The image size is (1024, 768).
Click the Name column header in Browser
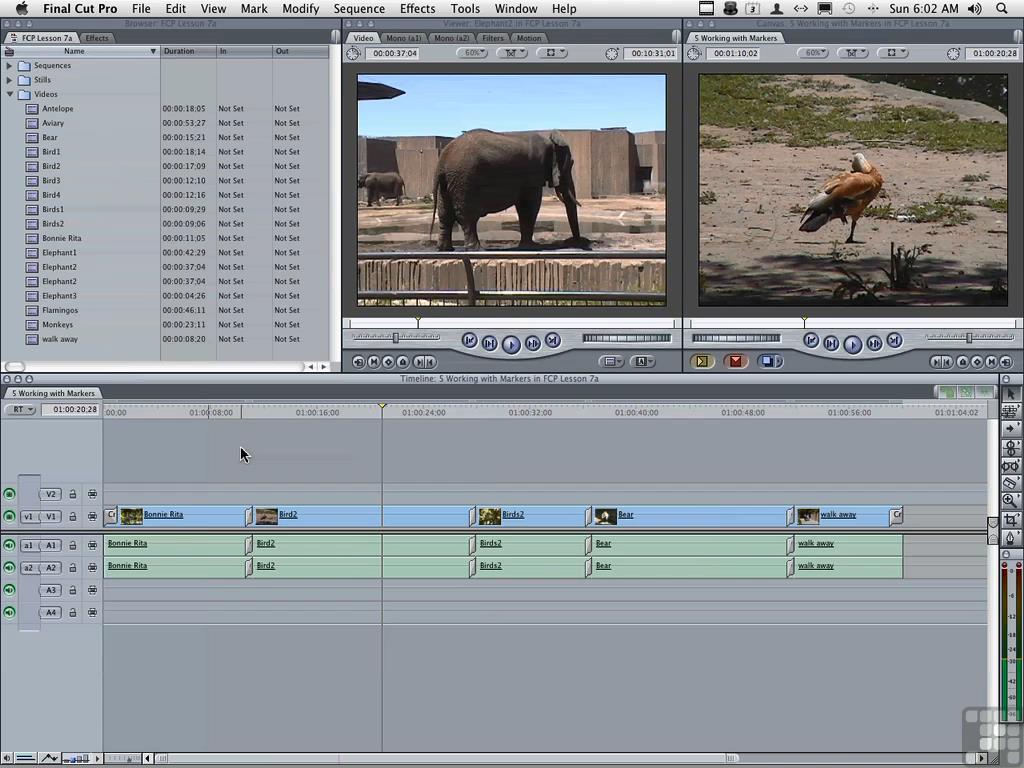81,51
